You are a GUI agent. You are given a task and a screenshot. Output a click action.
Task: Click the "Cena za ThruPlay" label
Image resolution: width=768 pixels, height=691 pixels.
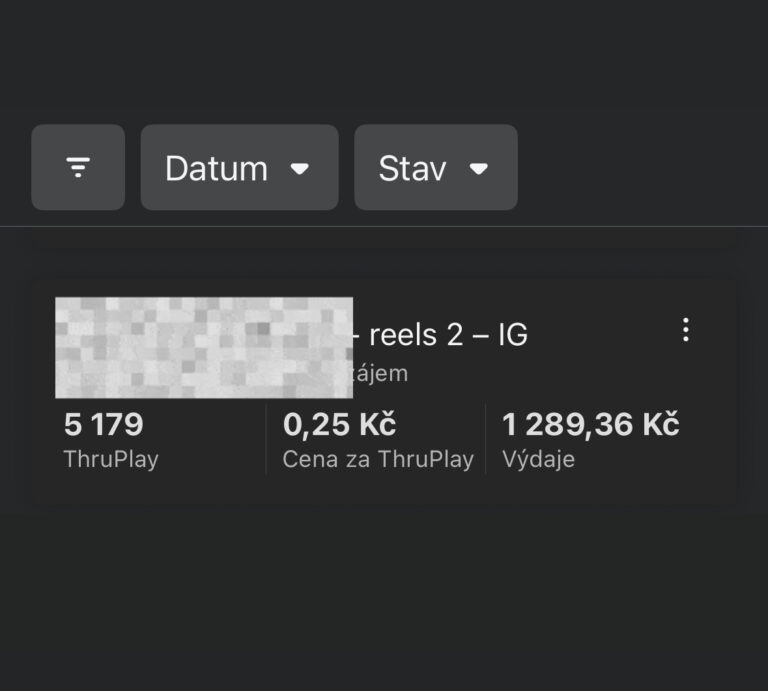click(378, 460)
